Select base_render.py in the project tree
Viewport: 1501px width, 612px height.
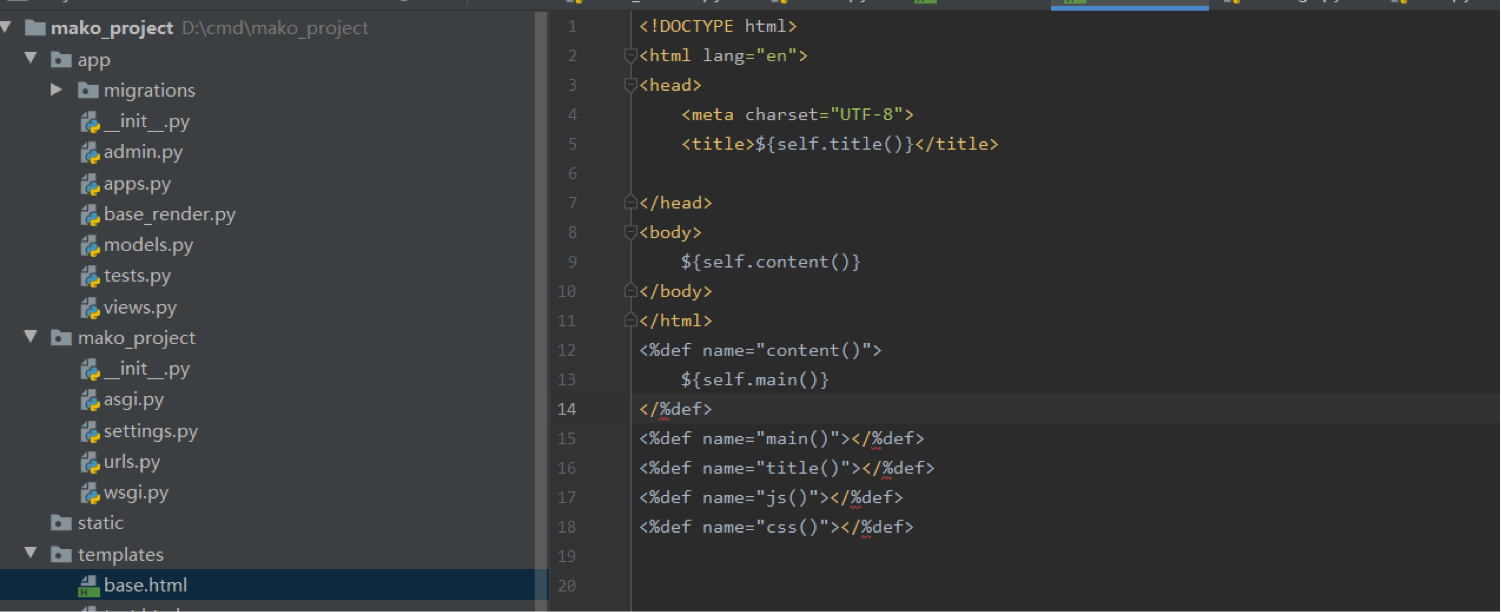click(x=170, y=214)
